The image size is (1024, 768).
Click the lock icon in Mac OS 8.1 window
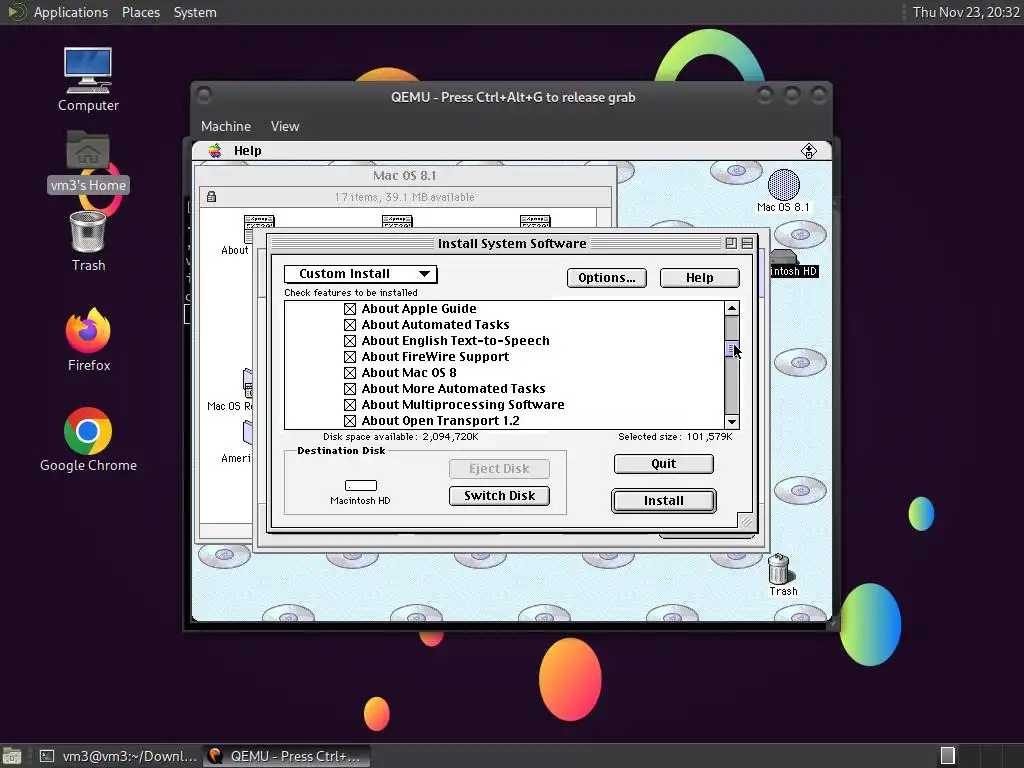pos(211,197)
